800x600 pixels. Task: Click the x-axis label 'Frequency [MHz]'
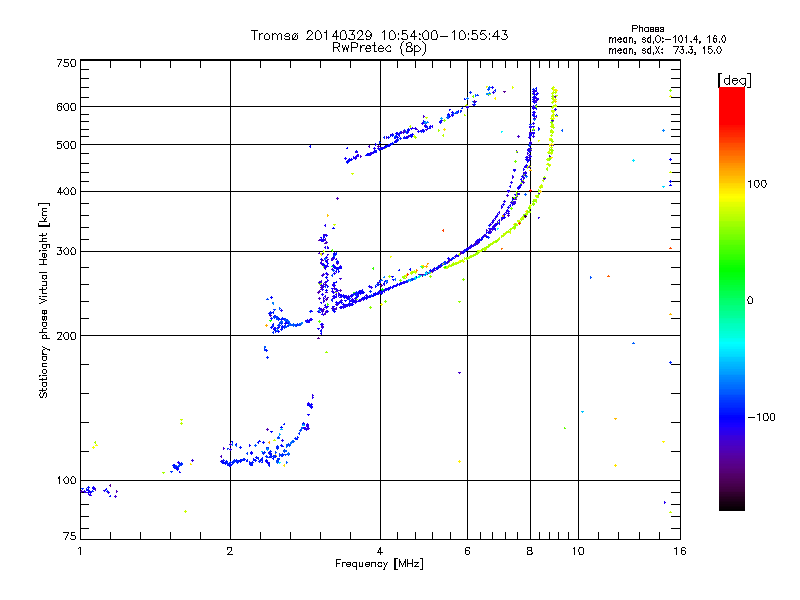pos(379,564)
